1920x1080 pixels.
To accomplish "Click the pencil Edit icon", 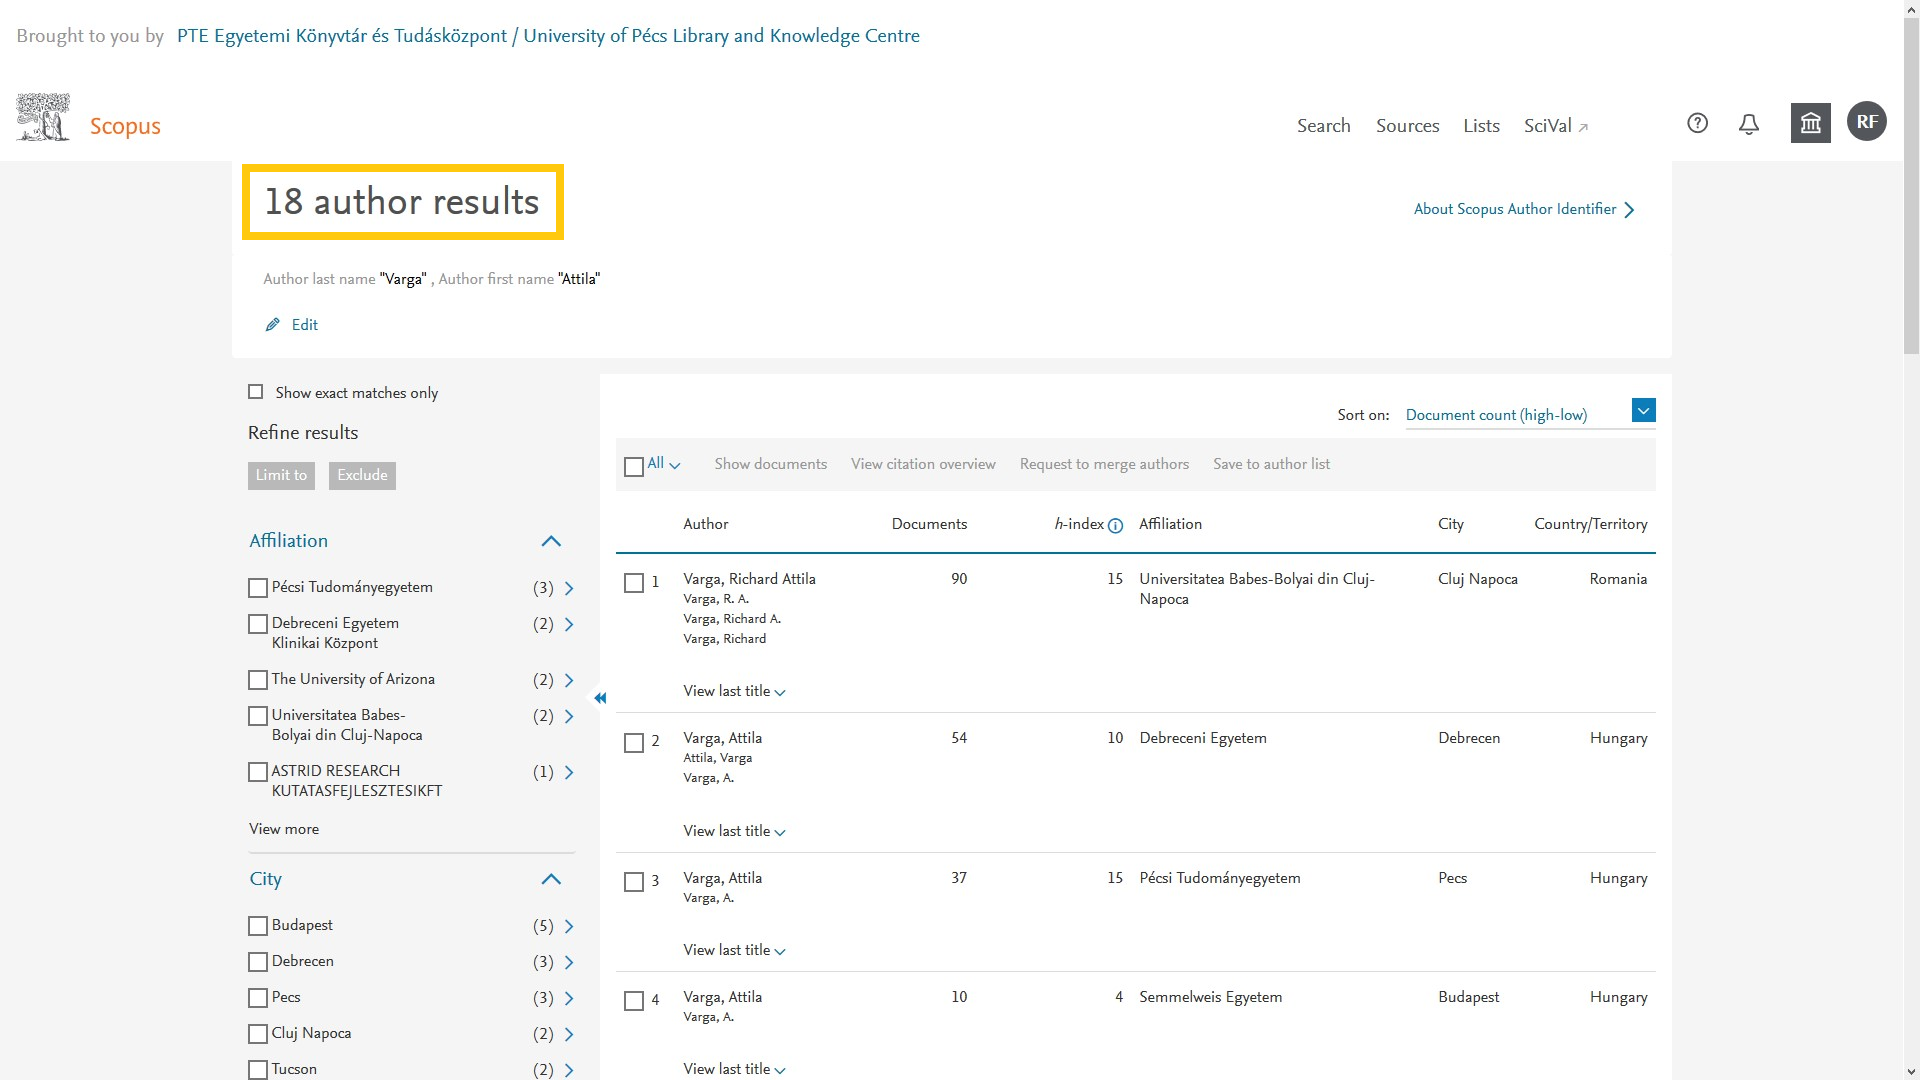I will click(x=272, y=325).
